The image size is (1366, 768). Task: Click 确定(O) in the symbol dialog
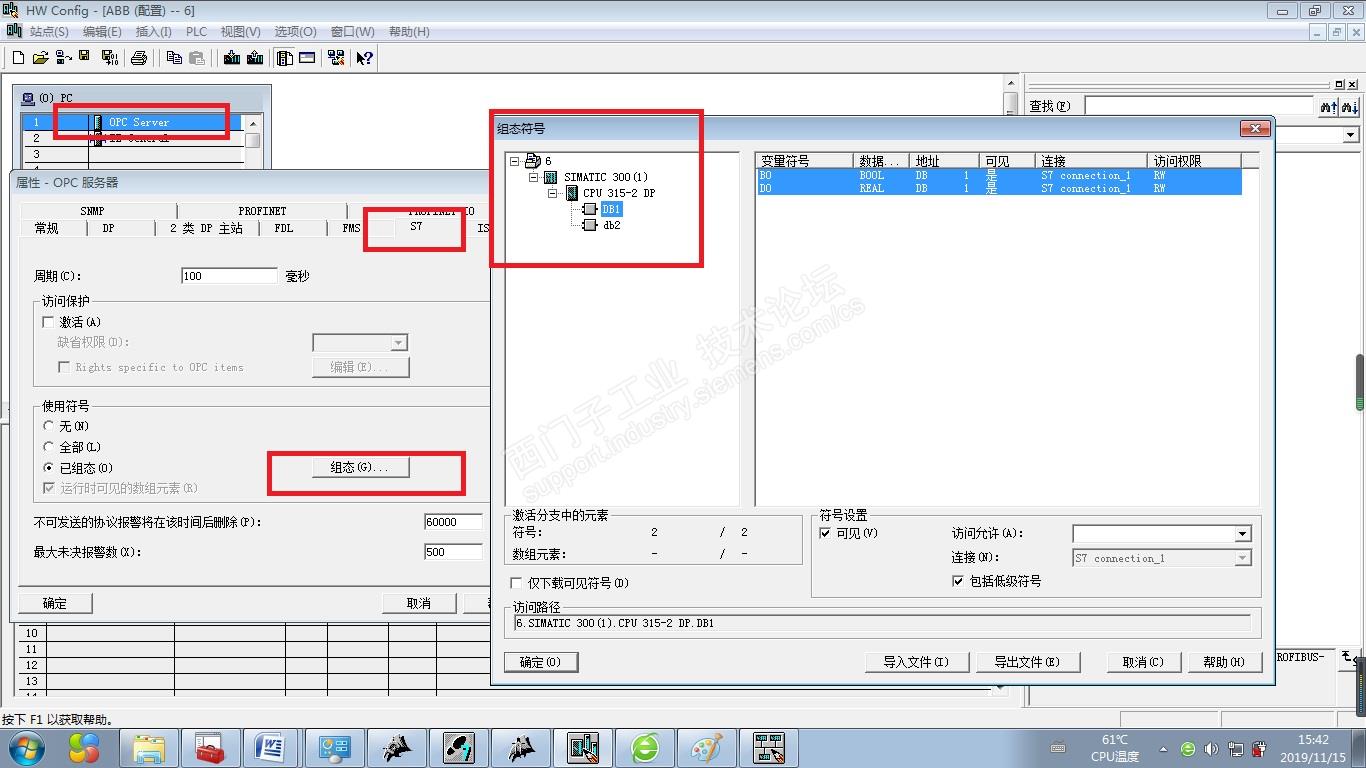tap(541, 662)
